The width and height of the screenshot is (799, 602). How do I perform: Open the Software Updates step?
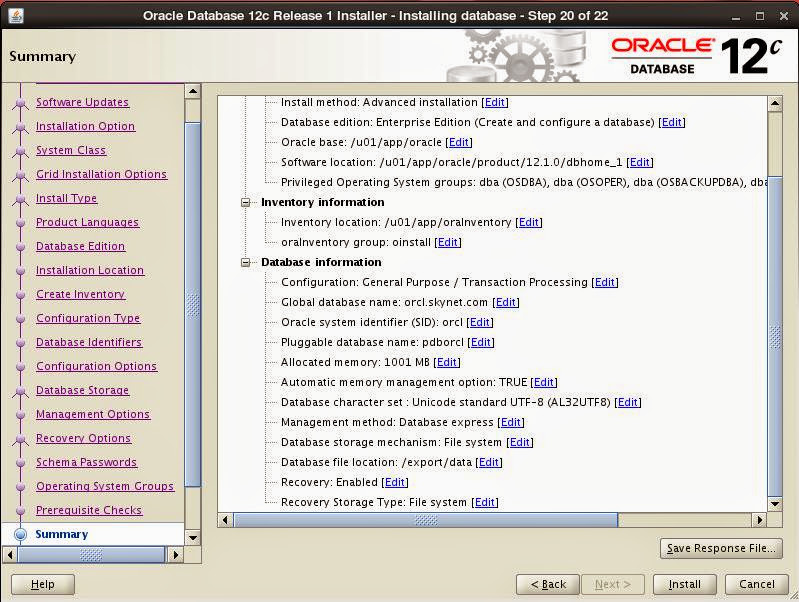(82, 102)
